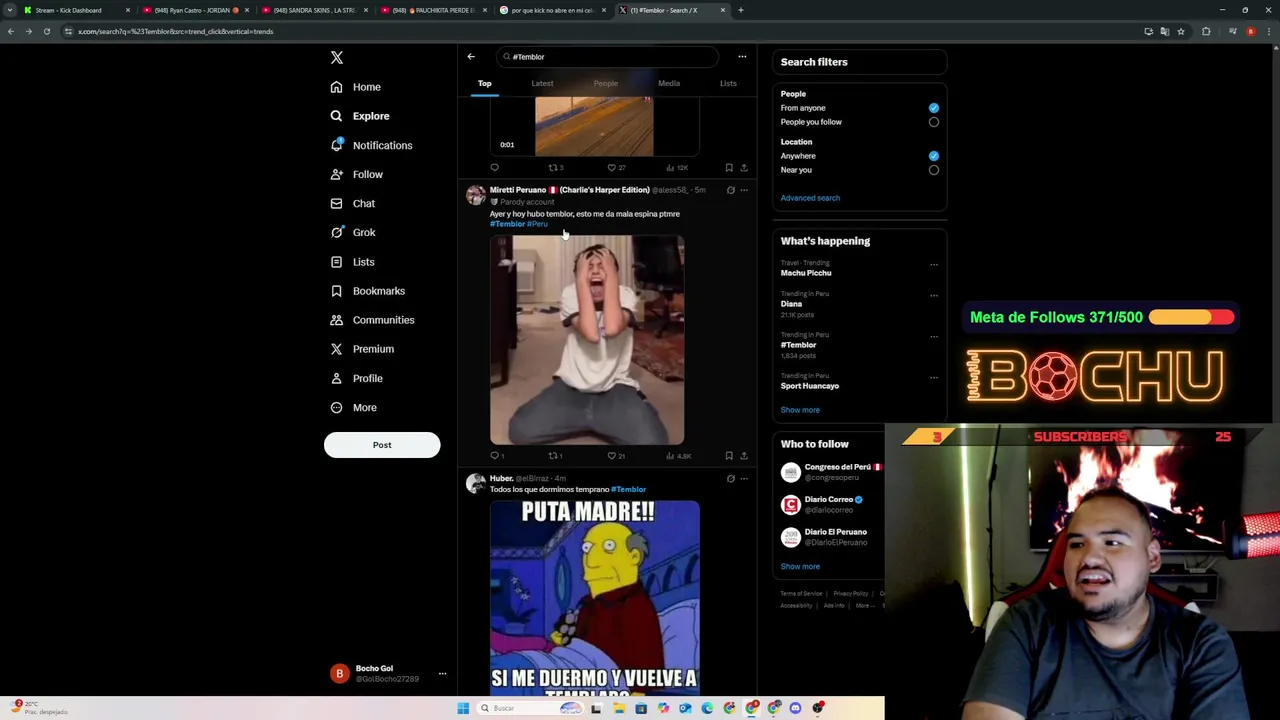Switch to Ryan Castro - JORDAN browser tab

click(194, 10)
